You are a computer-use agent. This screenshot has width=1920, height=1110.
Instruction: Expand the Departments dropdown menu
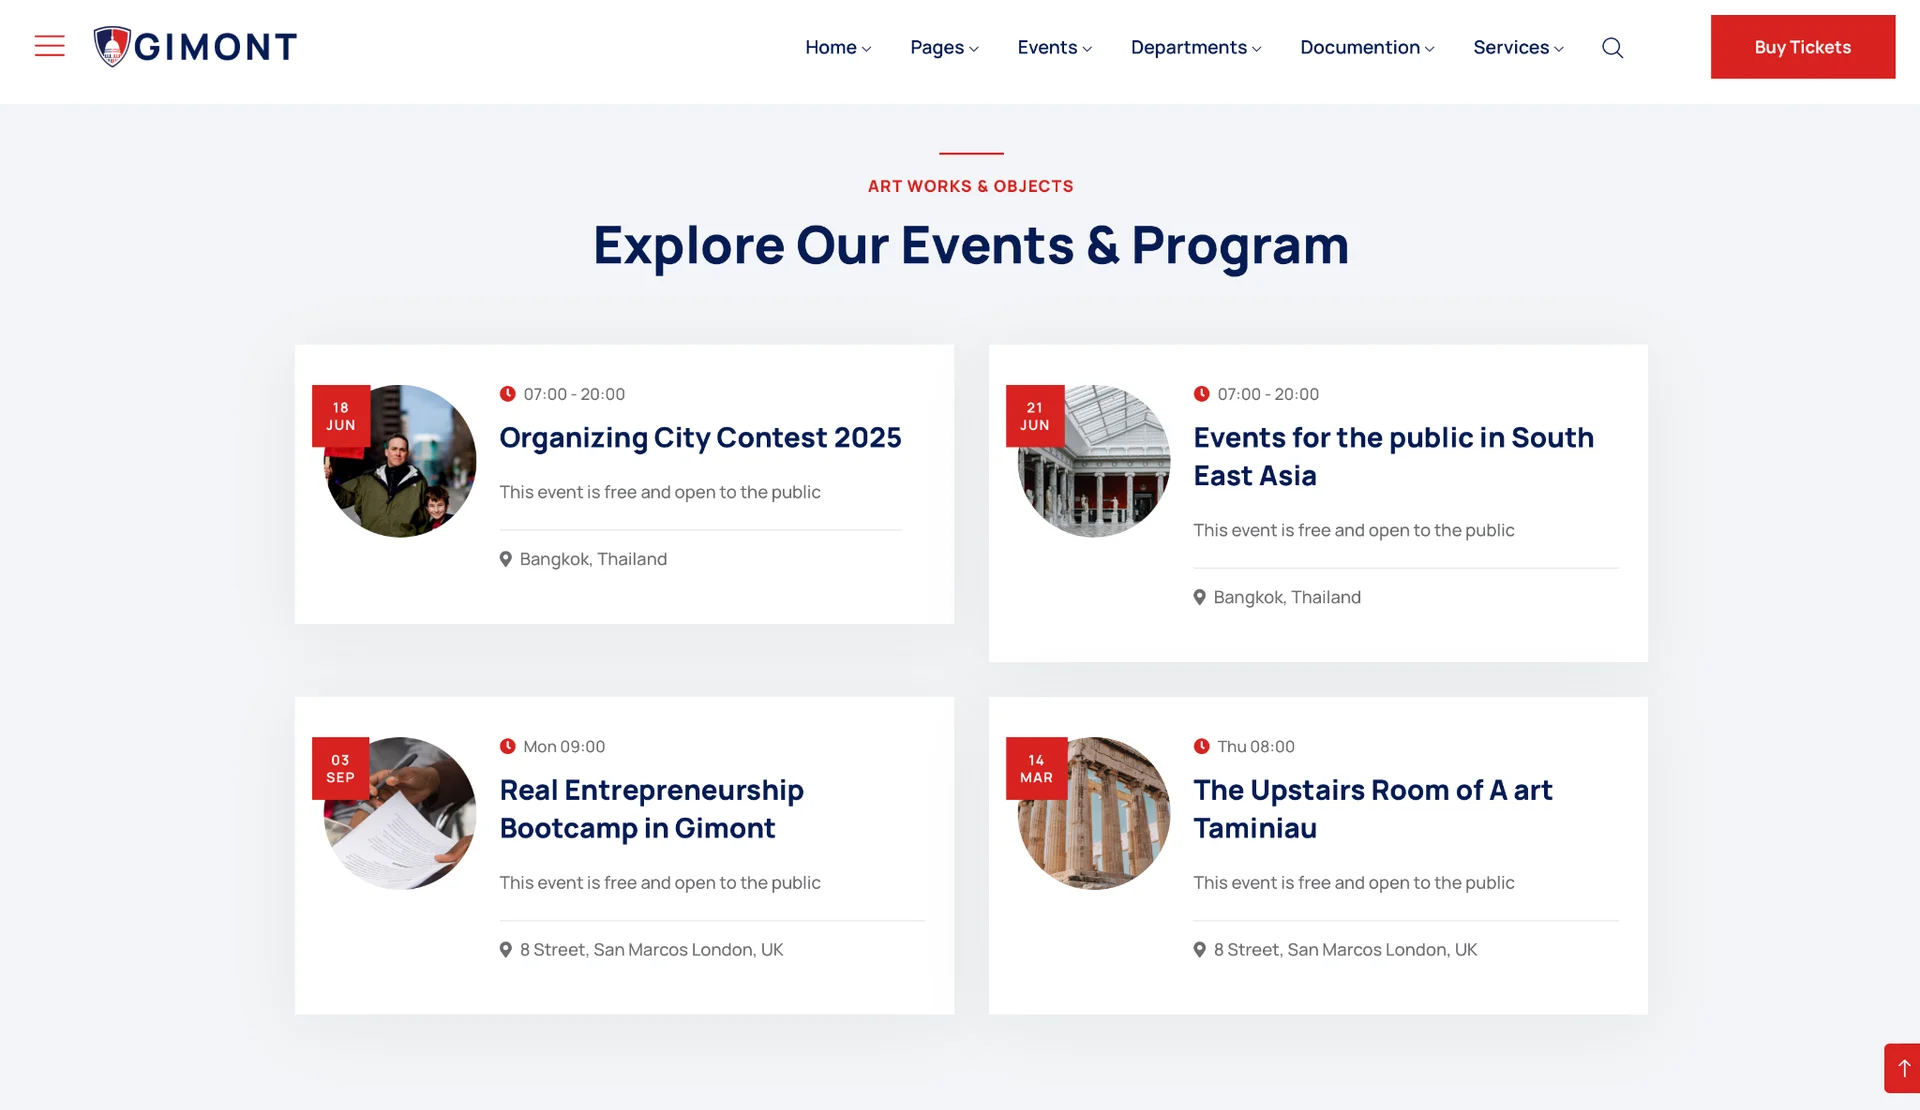click(1195, 47)
